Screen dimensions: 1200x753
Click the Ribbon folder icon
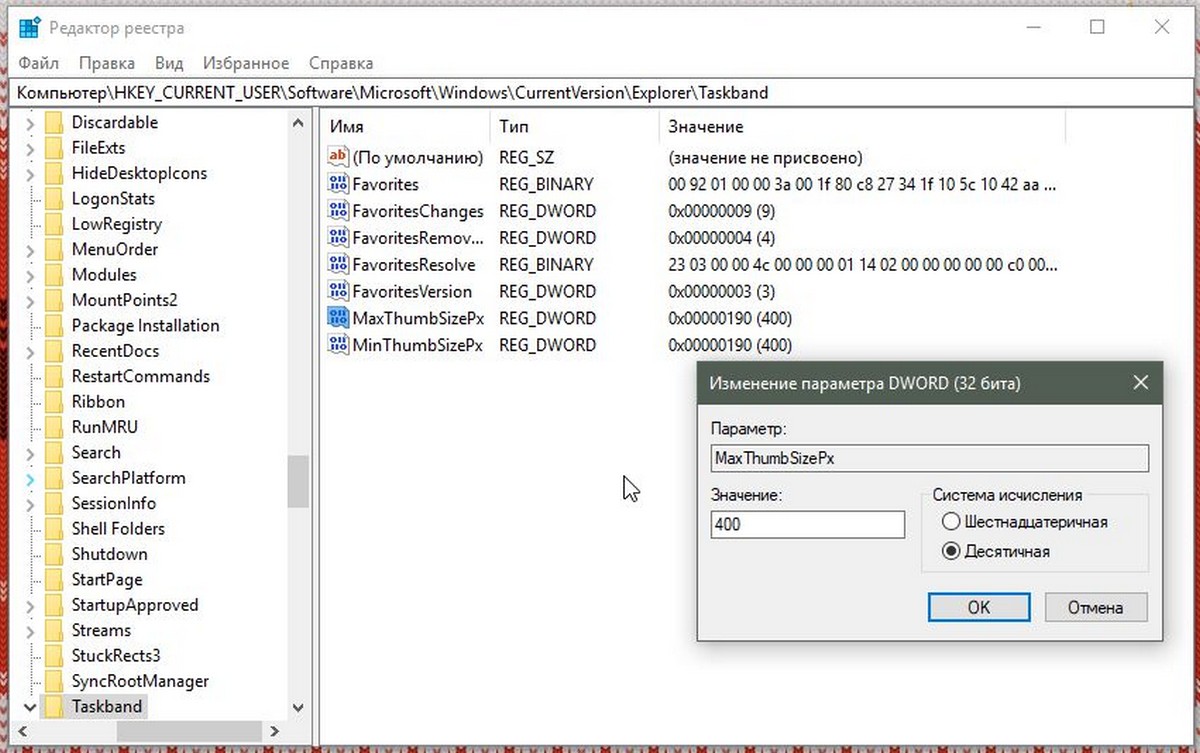coord(53,401)
